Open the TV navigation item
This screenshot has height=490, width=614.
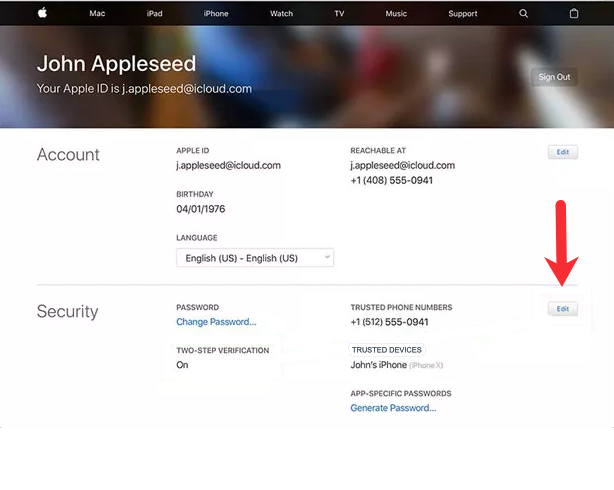(339, 13)
